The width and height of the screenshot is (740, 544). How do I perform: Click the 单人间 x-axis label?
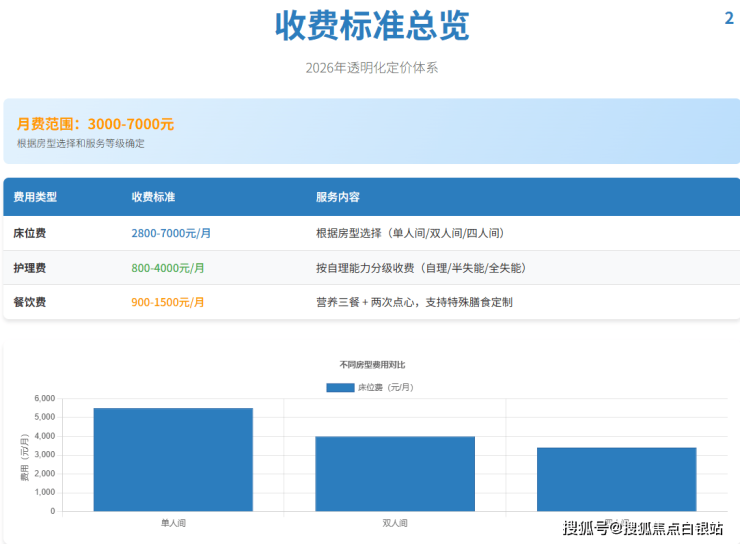[x=173, y=523]
